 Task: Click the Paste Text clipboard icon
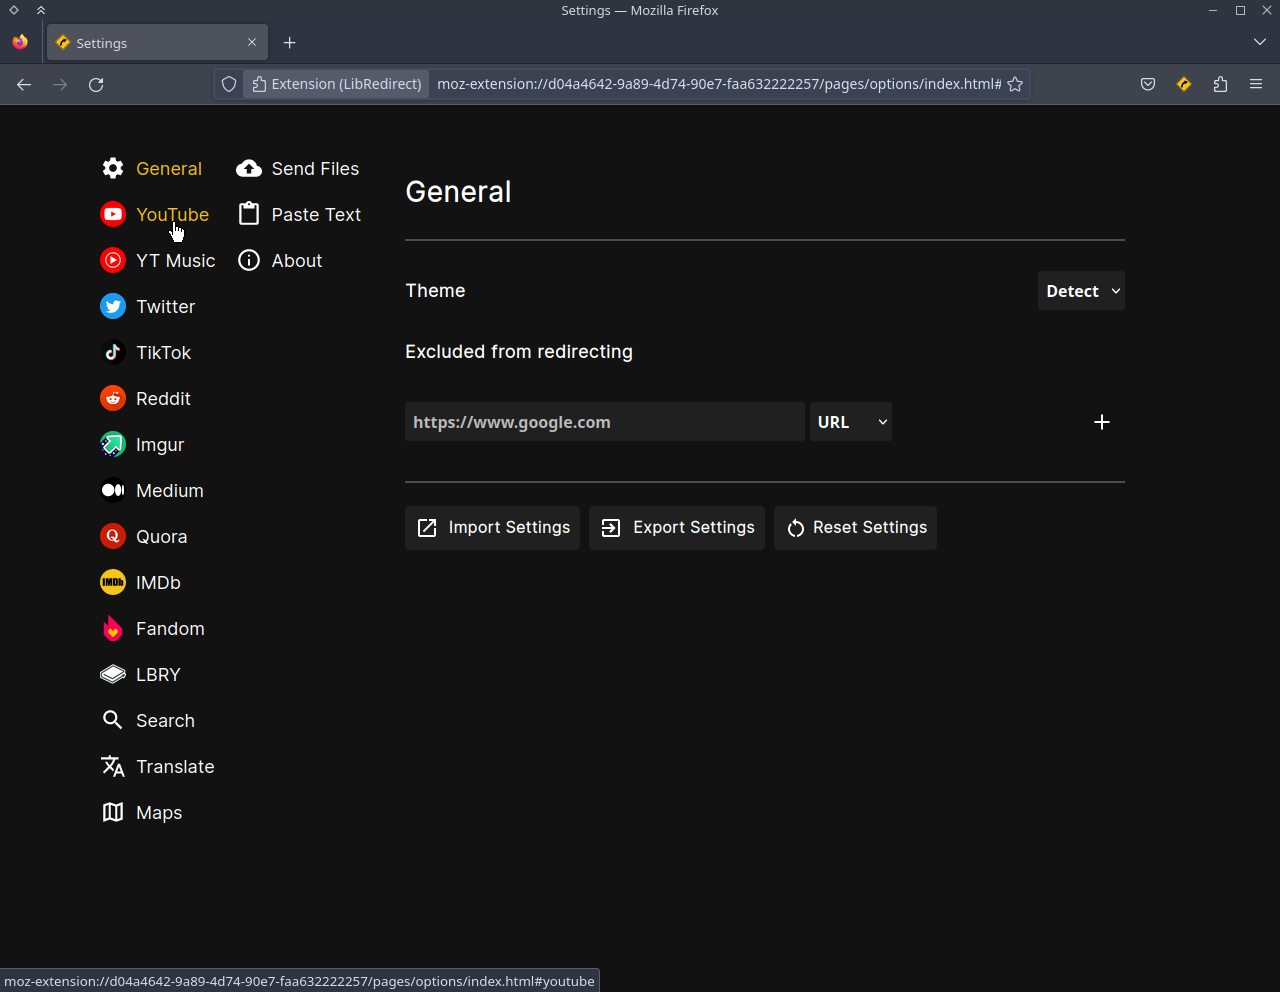(x=249, y=214)
